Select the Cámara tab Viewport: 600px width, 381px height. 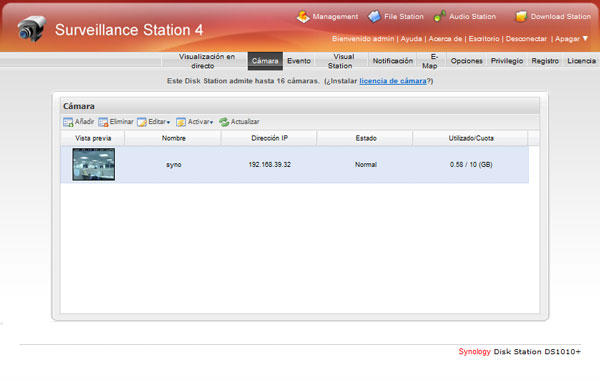[265, 61]
